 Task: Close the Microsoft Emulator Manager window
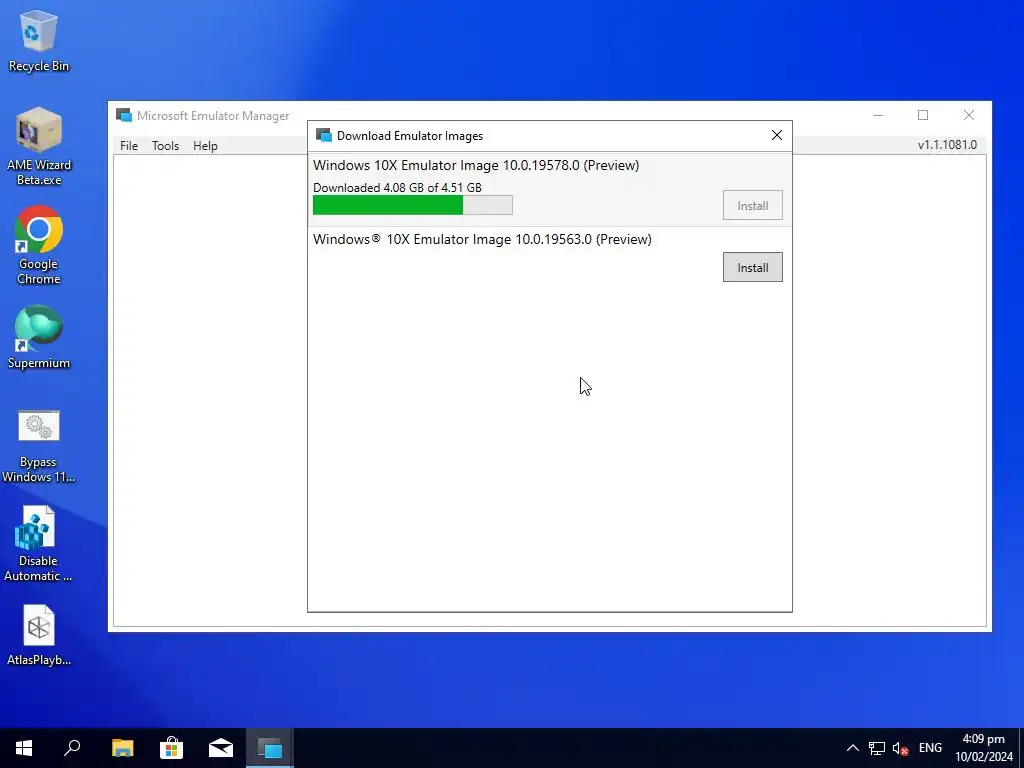(x=968, y=115)
